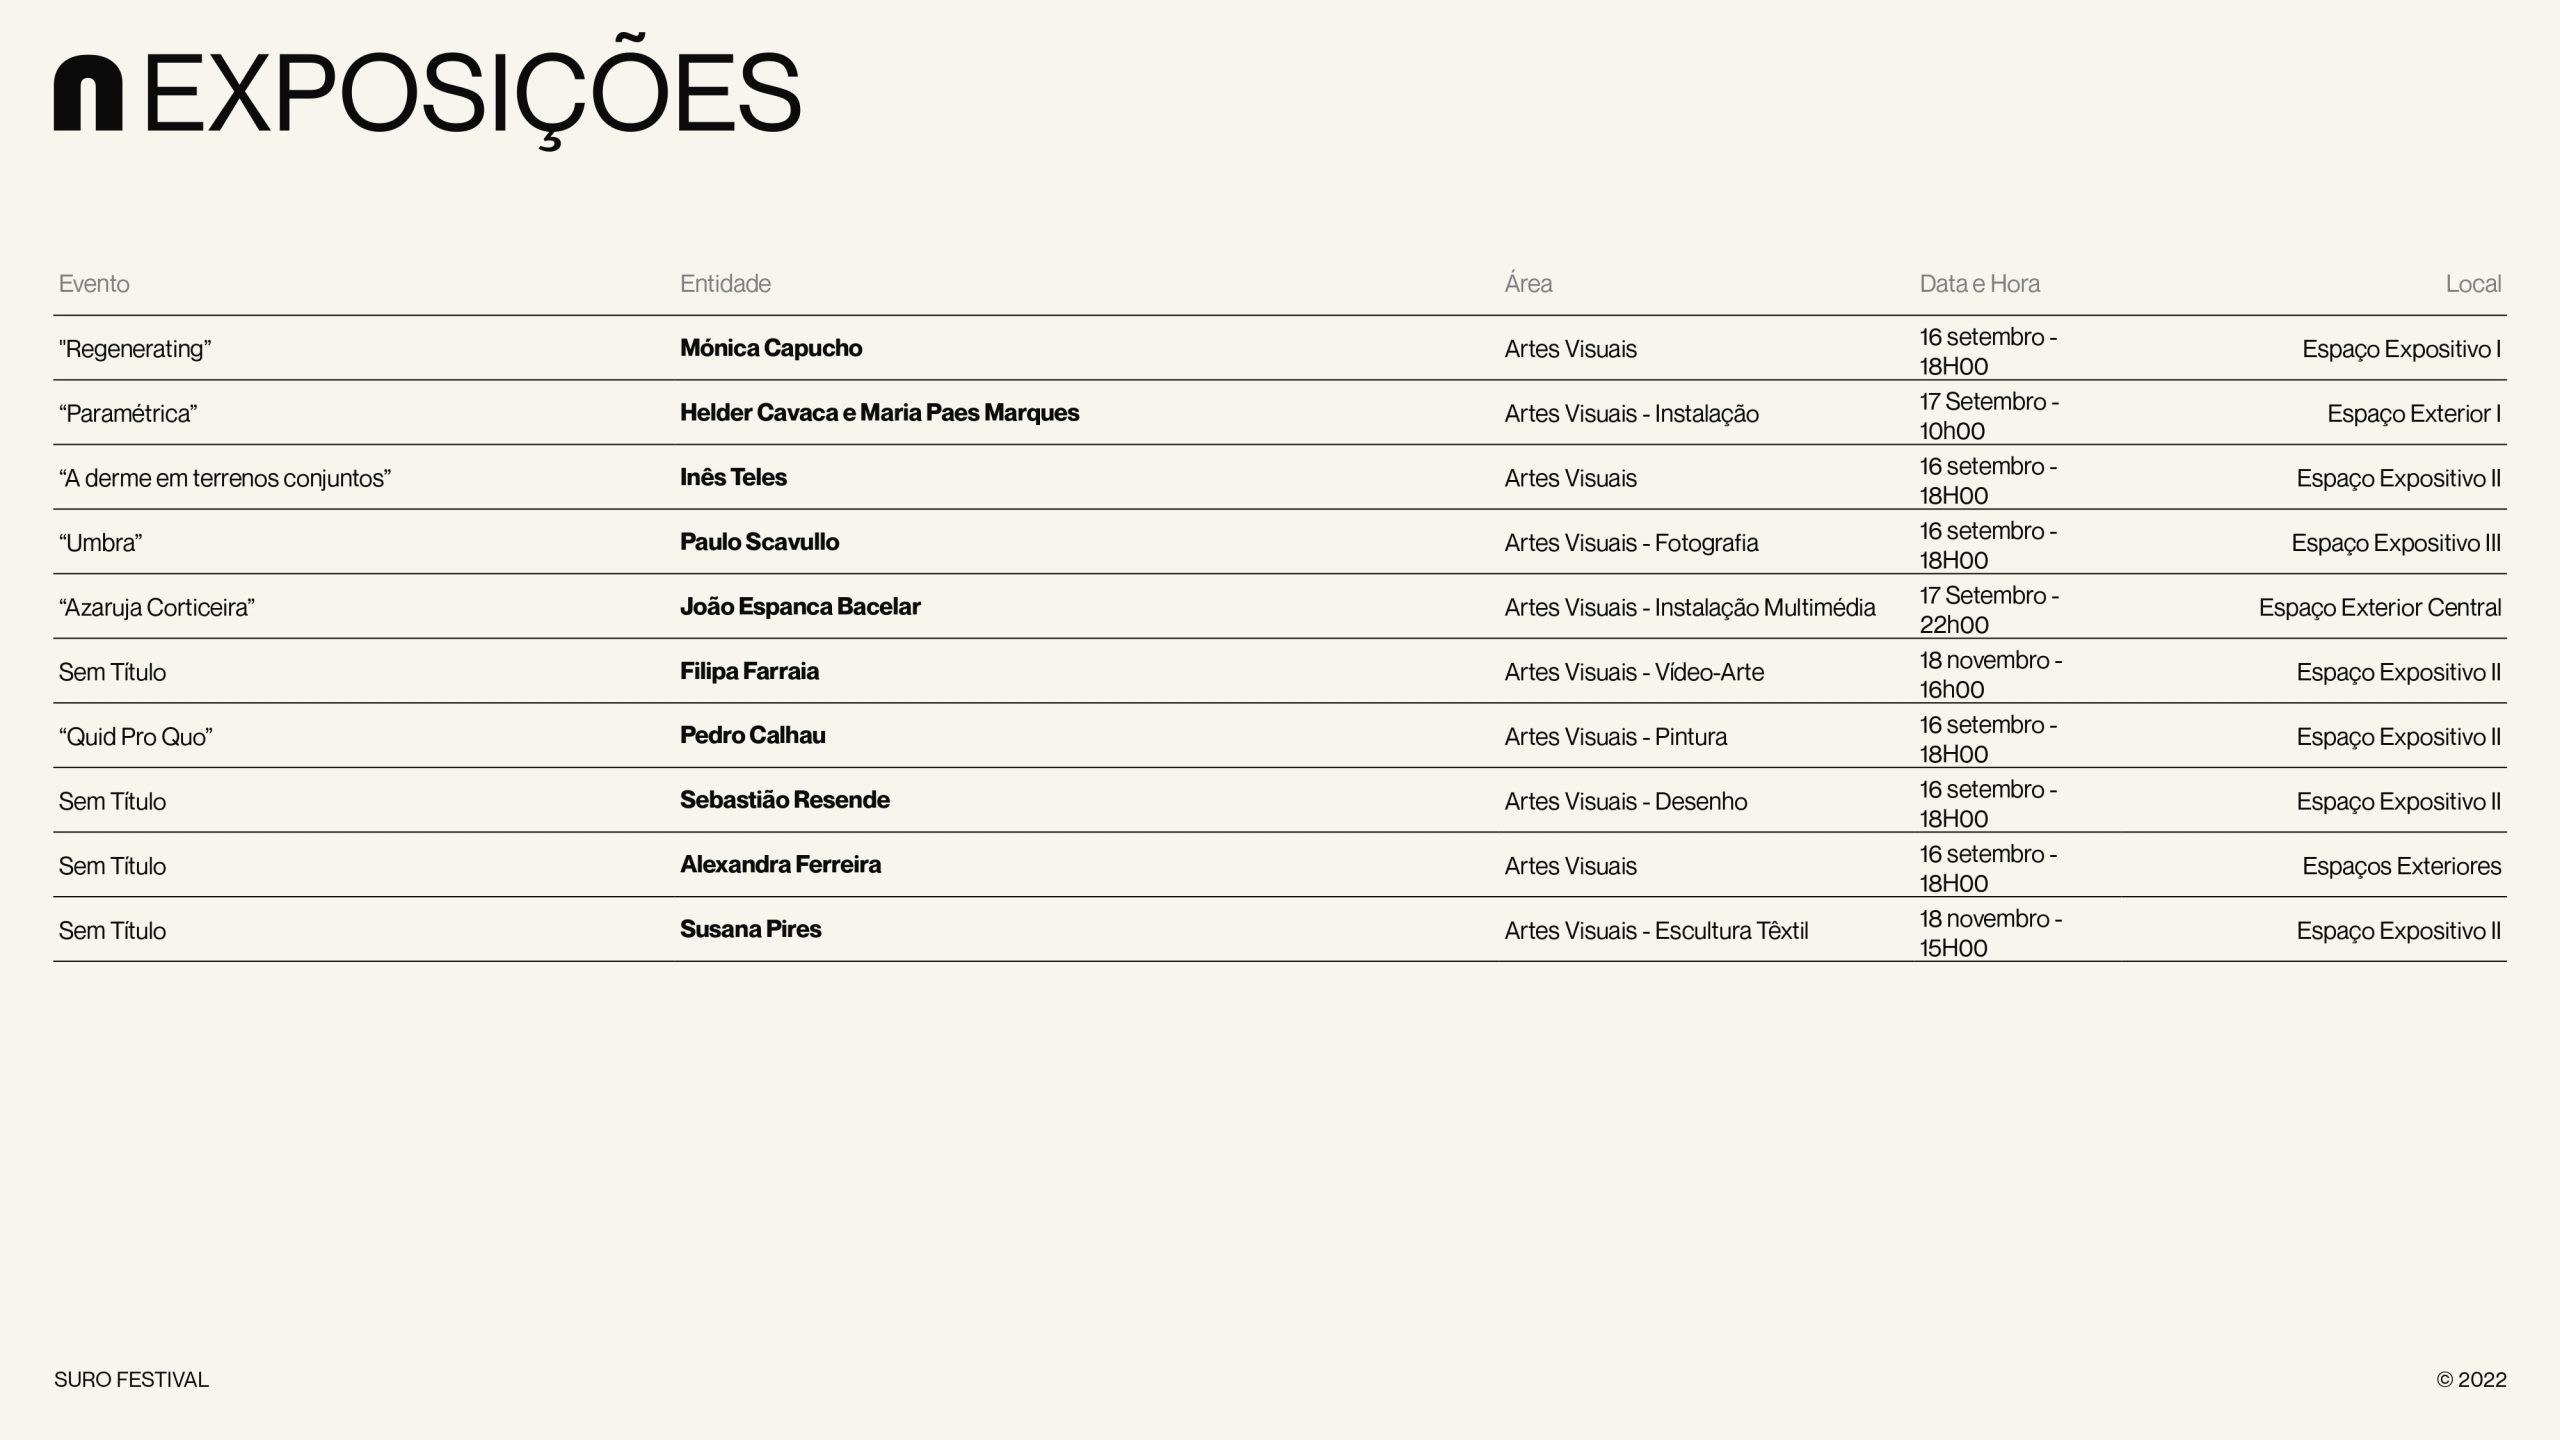Click João Espanca Bacelar's name
Viewport: 2560px width, 1440px height.
coord(800,607)
